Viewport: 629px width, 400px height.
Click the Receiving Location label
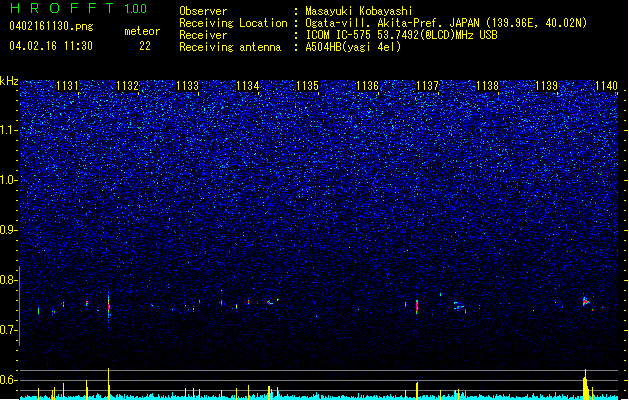233,23
